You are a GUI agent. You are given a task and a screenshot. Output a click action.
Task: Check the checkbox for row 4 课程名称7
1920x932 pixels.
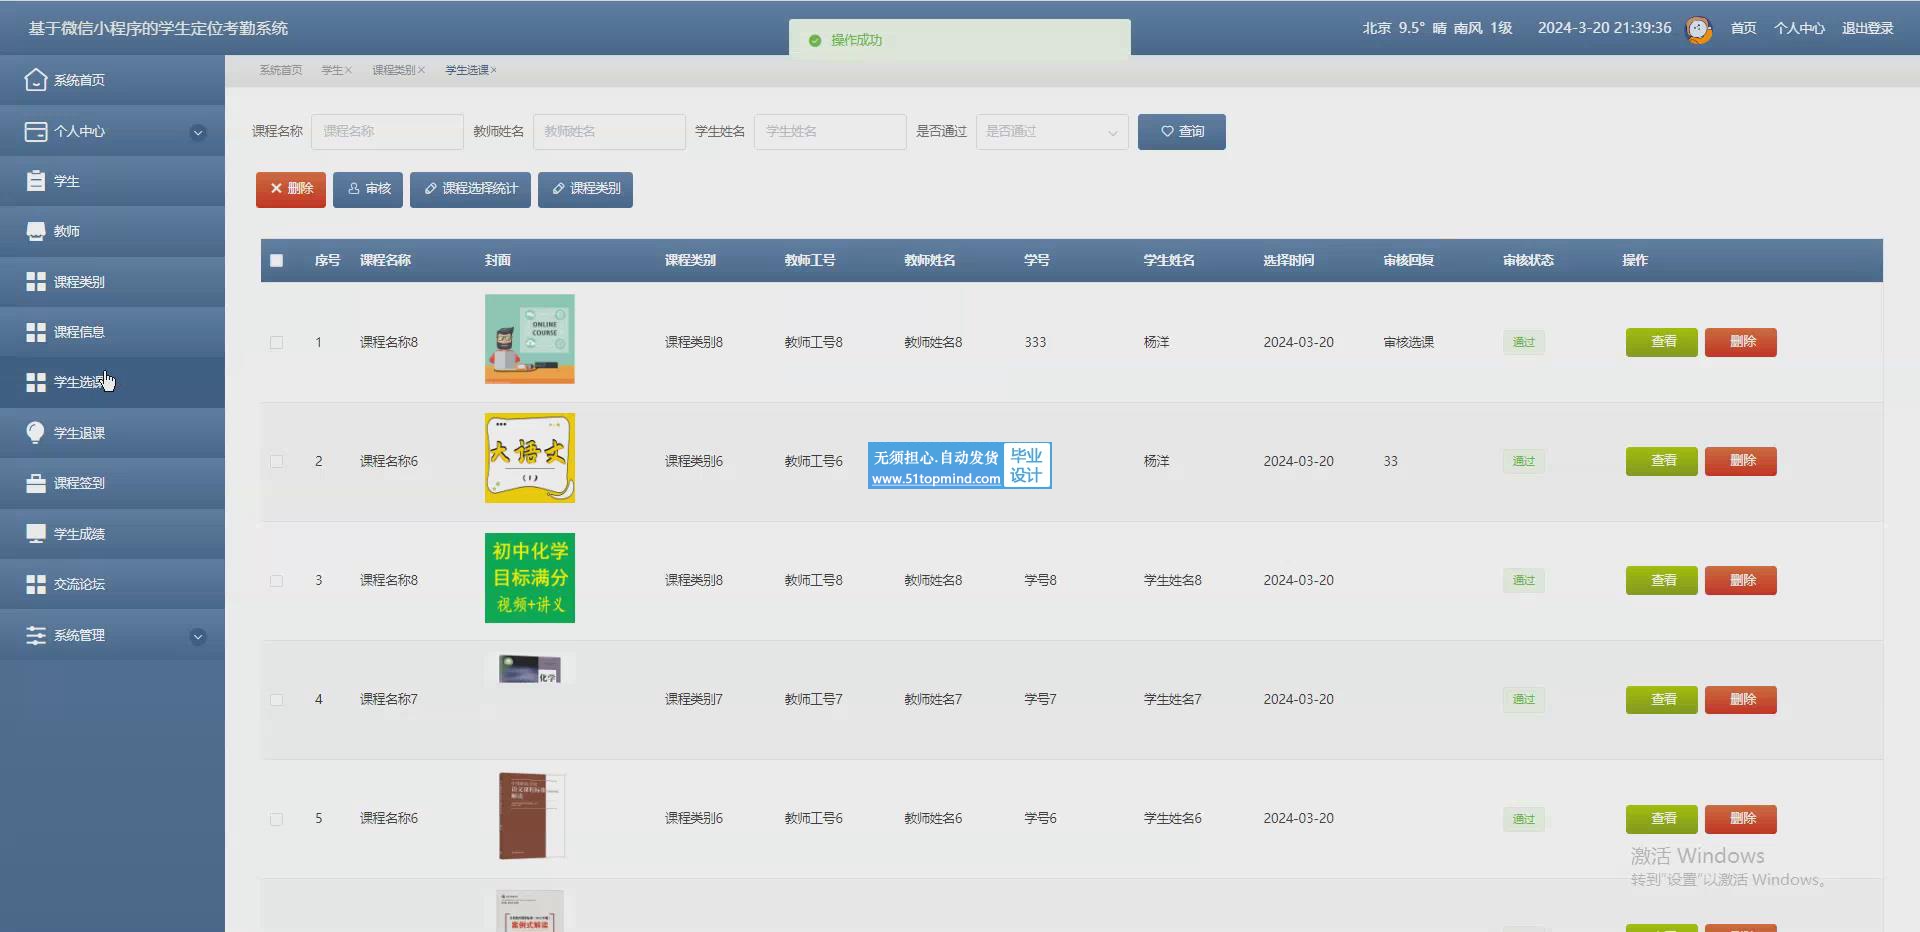pos(277,699)
